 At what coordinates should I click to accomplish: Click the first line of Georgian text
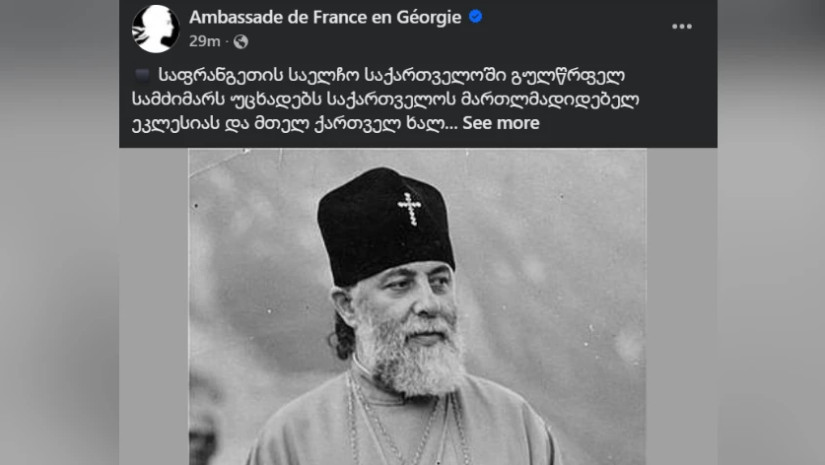[391, 76]
